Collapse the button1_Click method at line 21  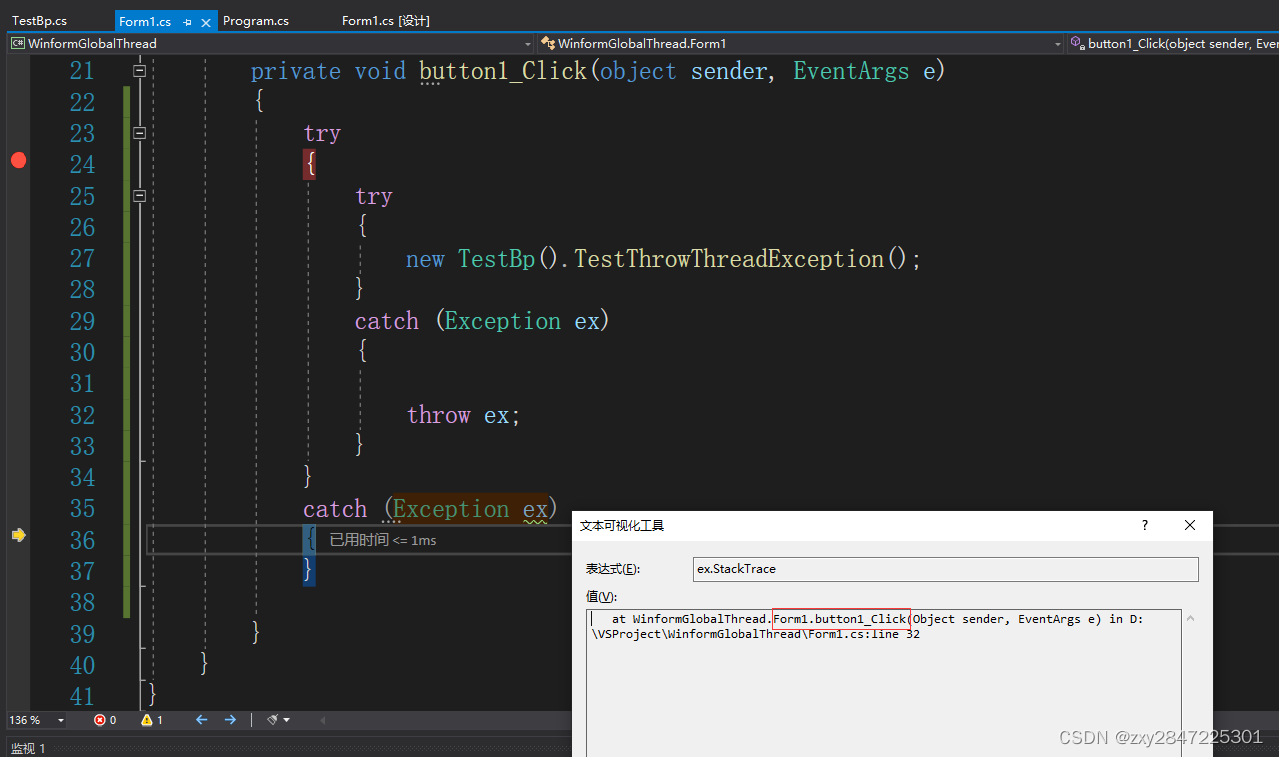pos(140,71)
